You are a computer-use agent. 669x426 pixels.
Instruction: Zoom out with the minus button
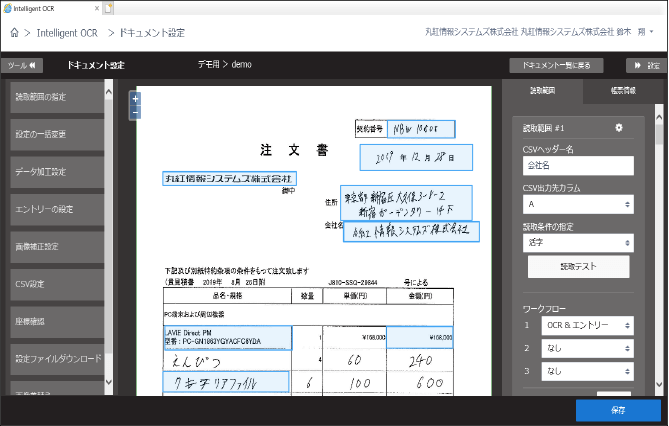click(x=135, y=113)
